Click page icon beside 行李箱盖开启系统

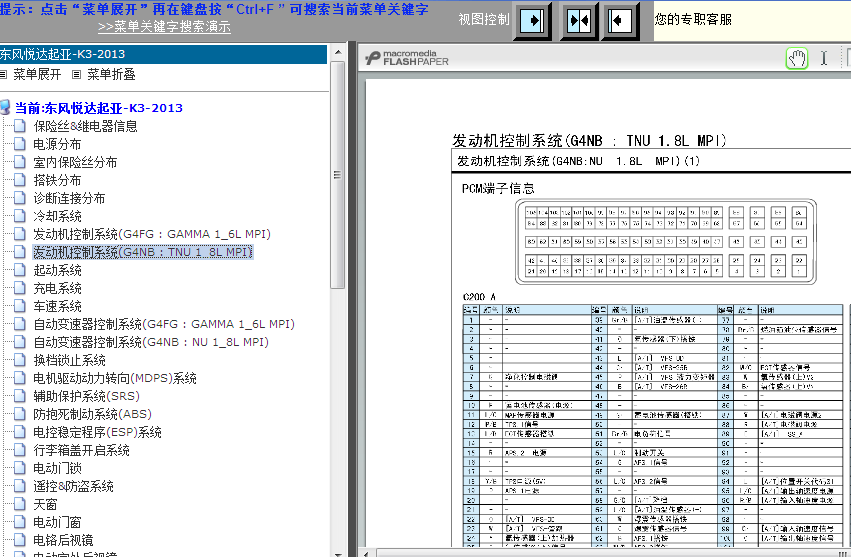20,450
